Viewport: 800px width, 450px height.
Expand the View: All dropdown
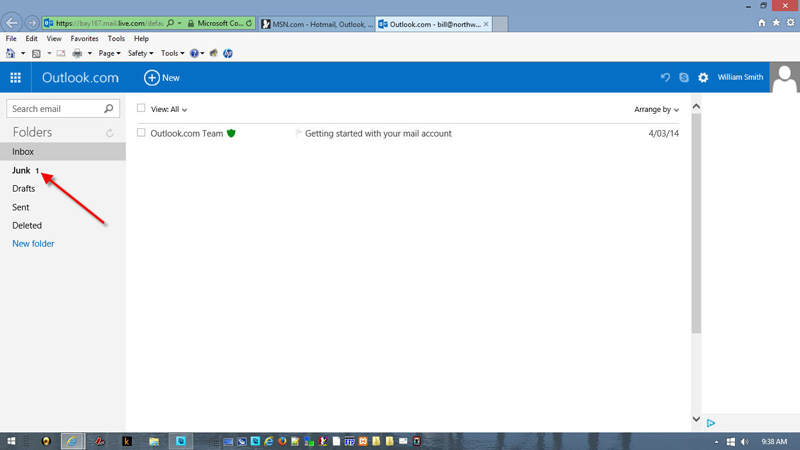click(x=169, y=109)
